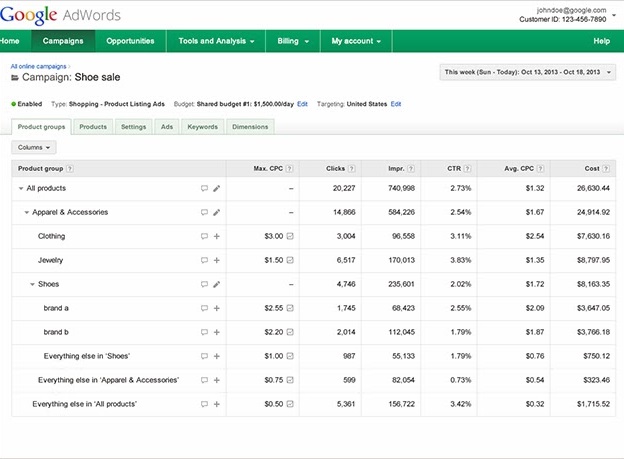624x459 pixels.
Task: Open the date range dropdown
Action: (527, 72)
